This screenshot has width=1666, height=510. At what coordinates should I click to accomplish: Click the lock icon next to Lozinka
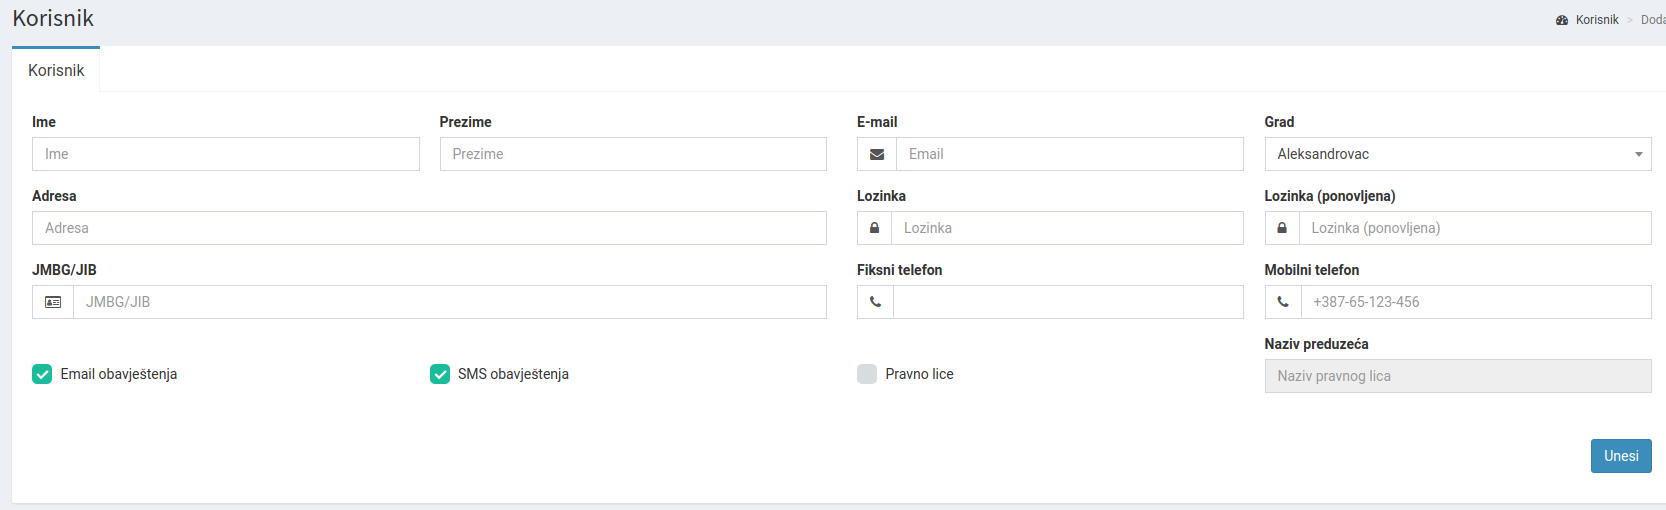tap(874, 228)
